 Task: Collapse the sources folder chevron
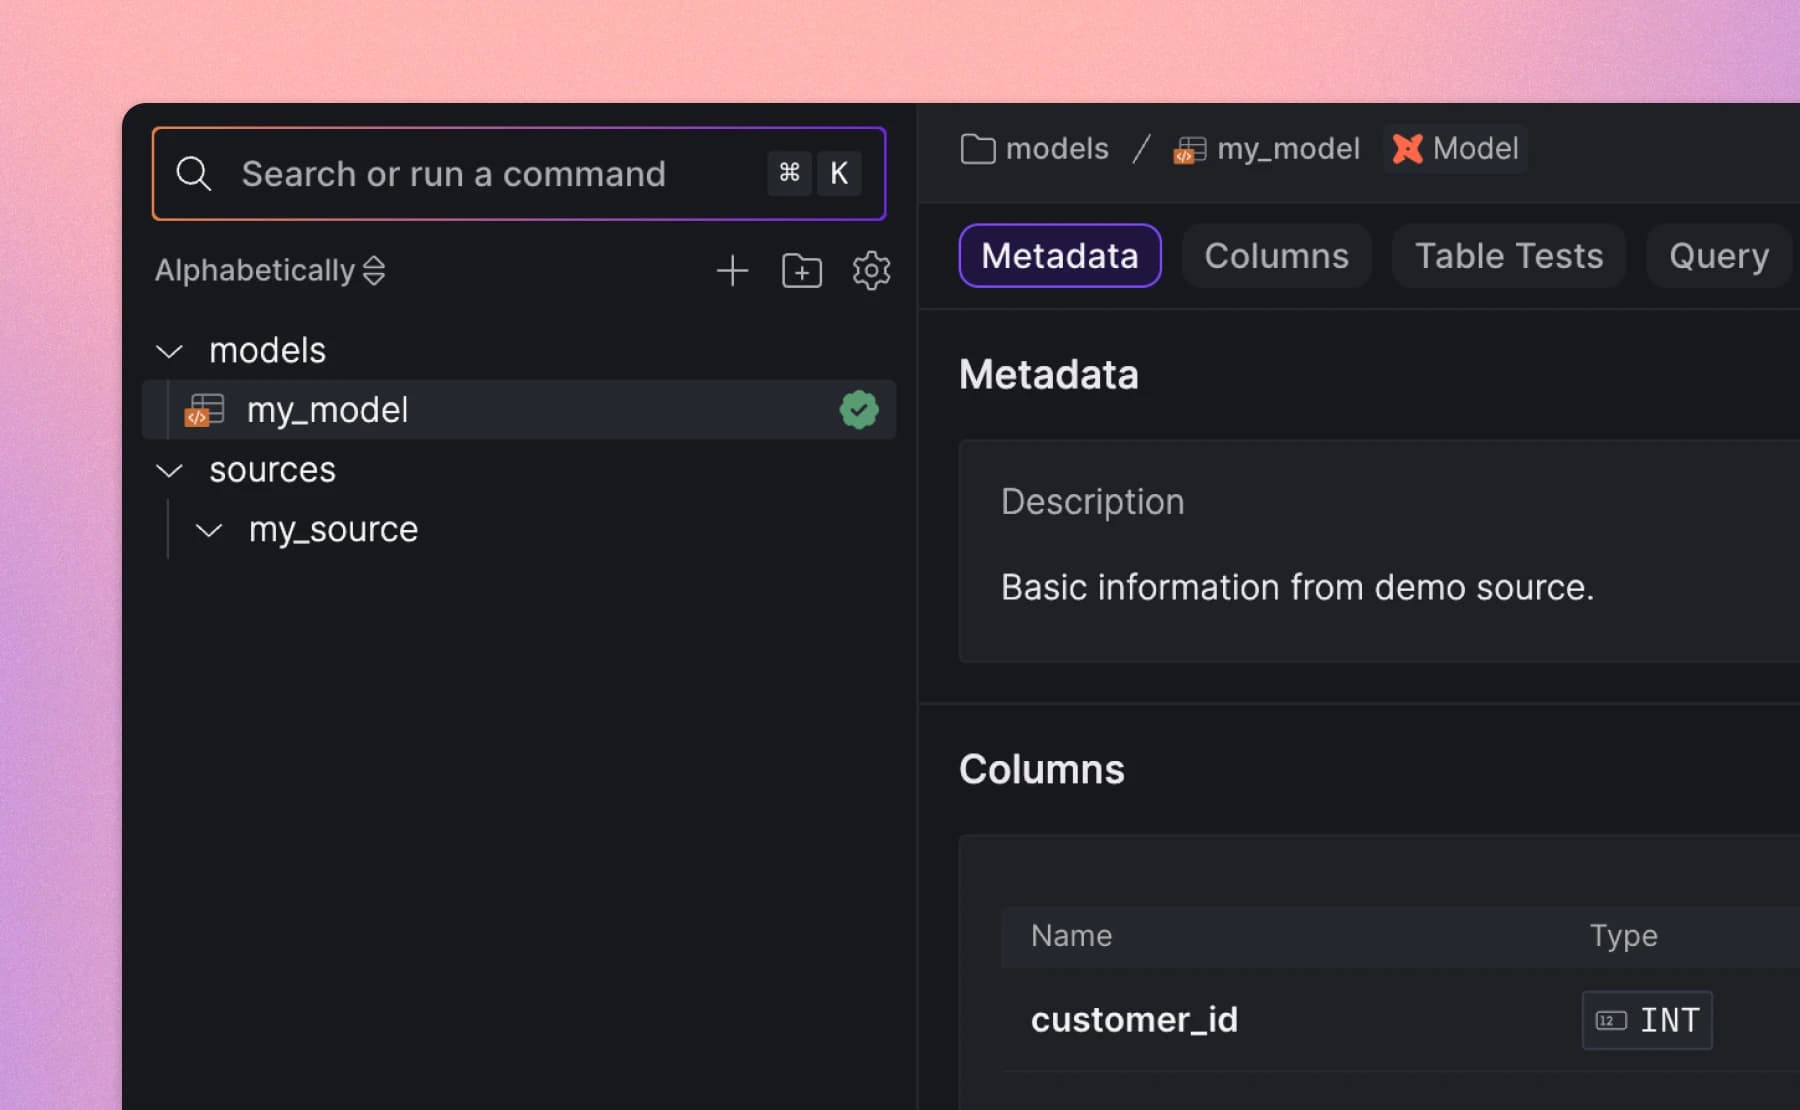[x=170, y=470]
